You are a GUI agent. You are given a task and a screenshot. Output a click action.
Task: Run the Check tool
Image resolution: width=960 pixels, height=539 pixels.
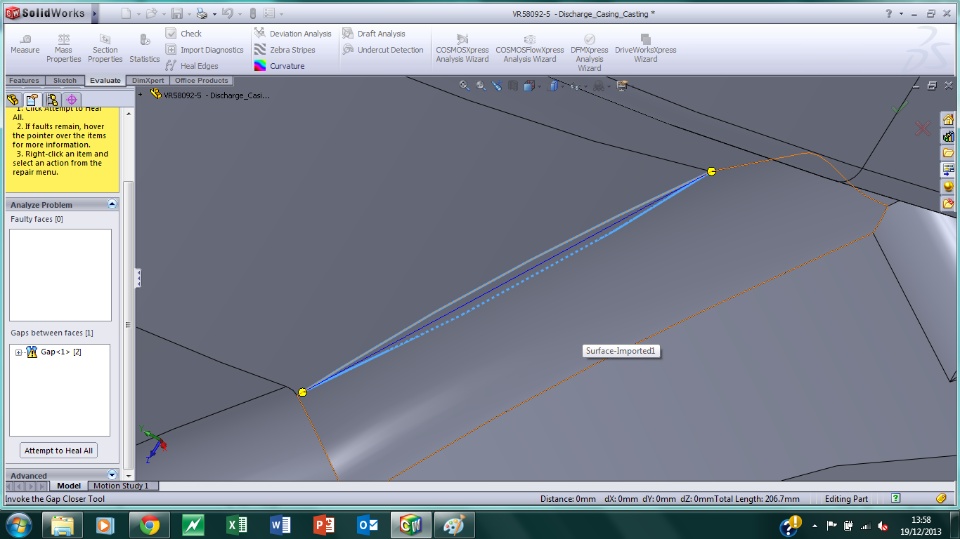tap(184, 34)
